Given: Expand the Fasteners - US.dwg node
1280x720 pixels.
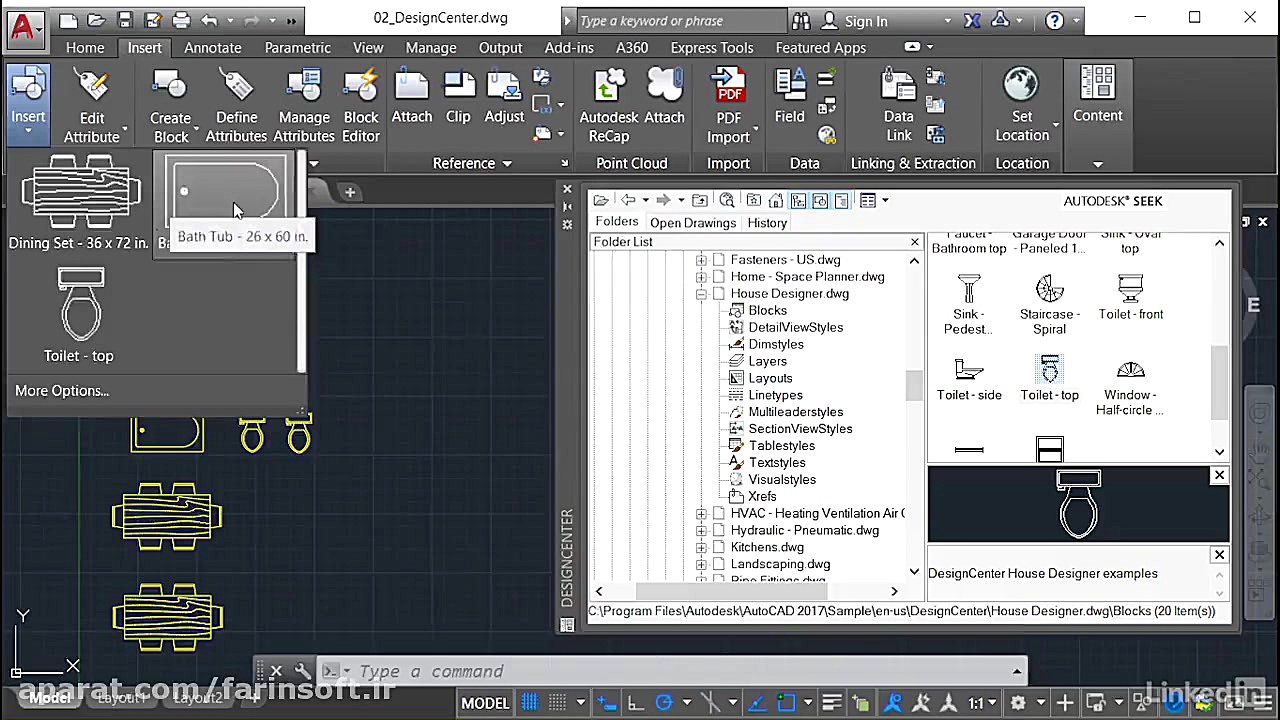Looking at the screenshot, I should (701, 260).
